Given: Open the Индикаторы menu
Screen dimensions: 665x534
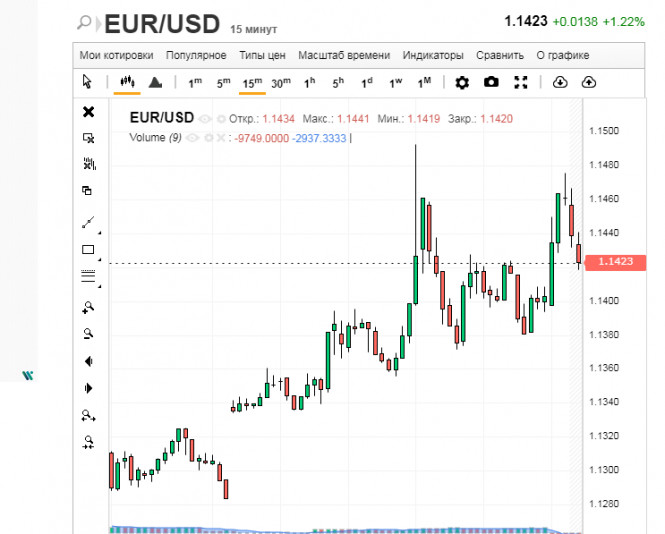Looking at the screenshot, I should click(433, 56).
